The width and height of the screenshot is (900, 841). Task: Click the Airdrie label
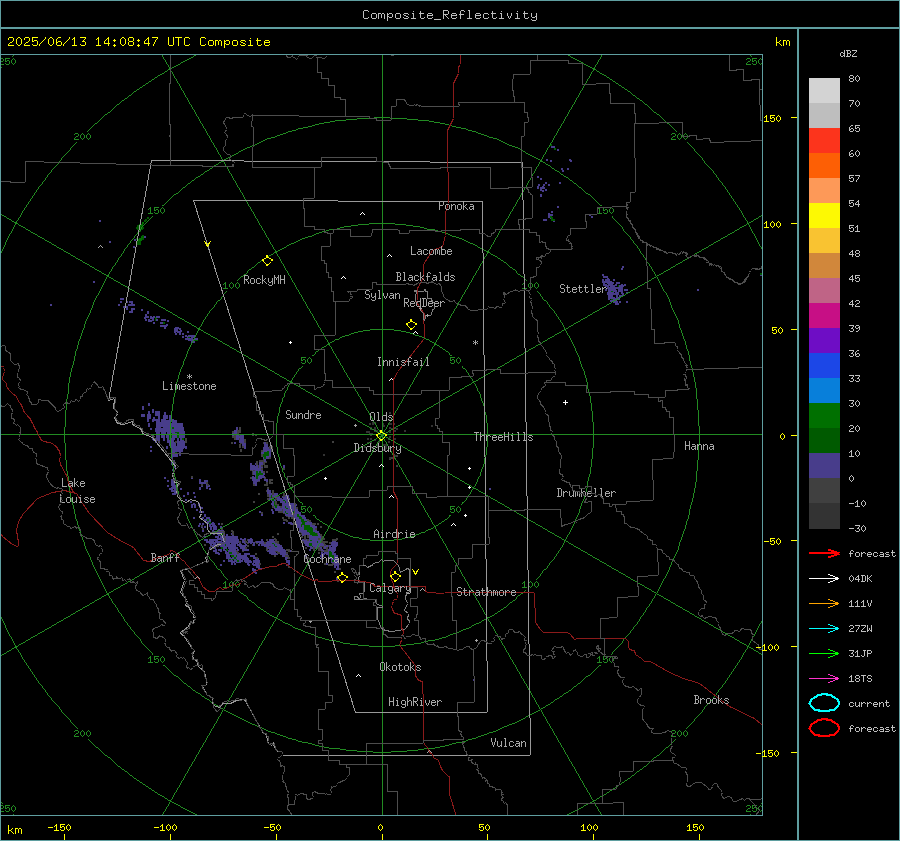[394, 534]
